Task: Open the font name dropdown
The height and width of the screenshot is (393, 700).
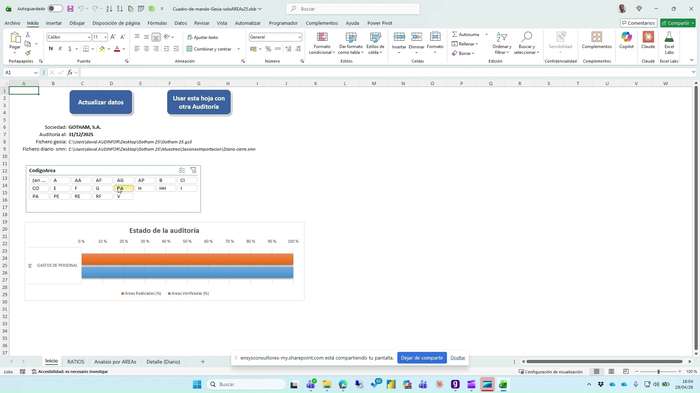Action: point(89,37)
